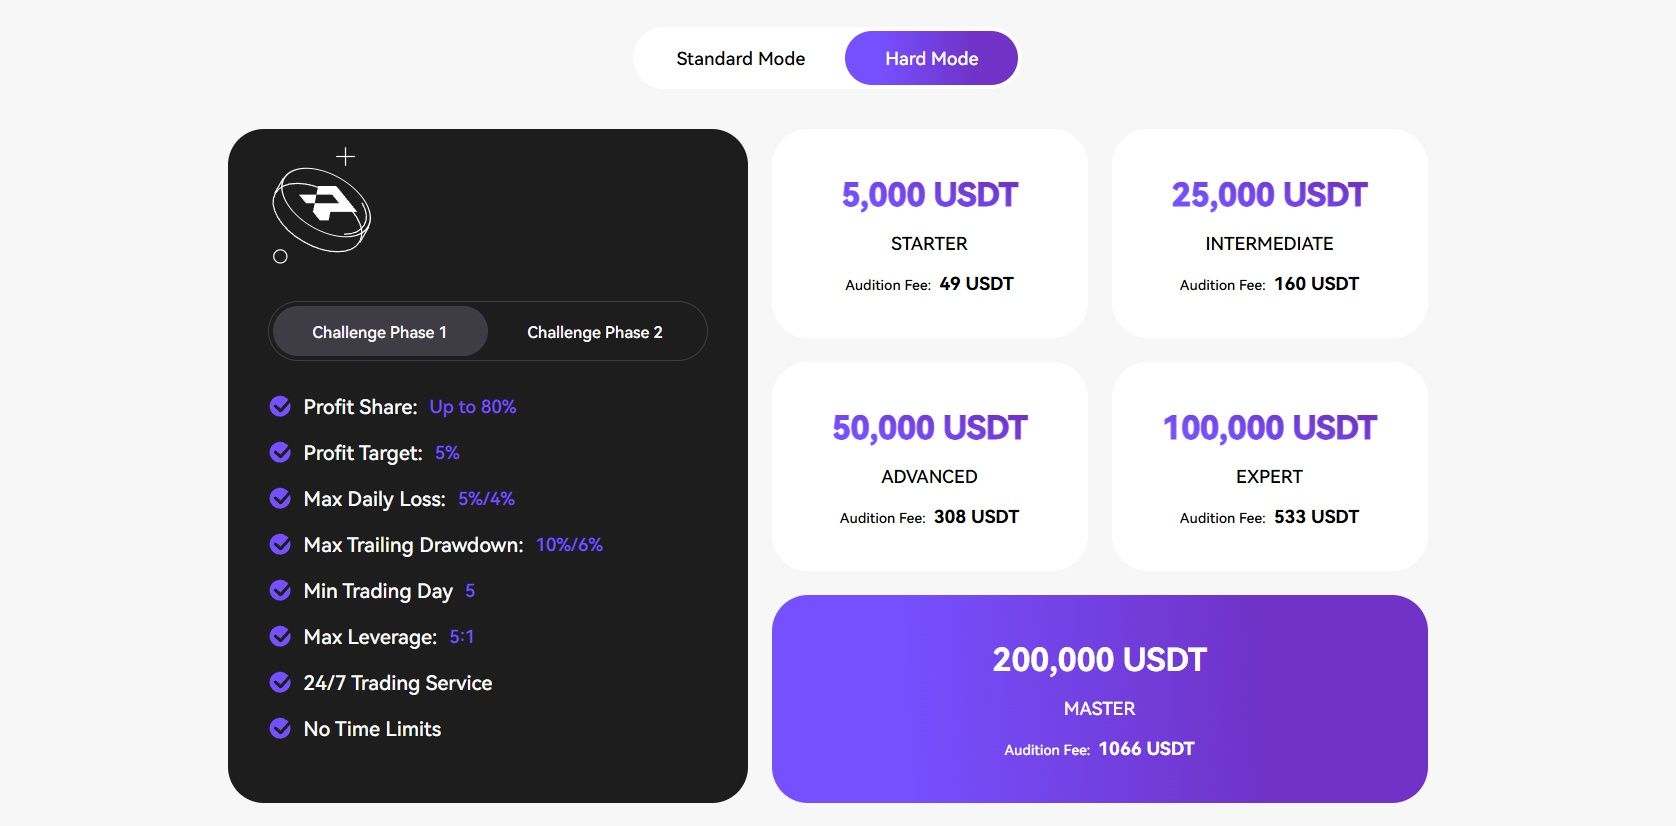
Task: Click the 24/7 Trading Service checkmark icon
Action: click(280, 682)
